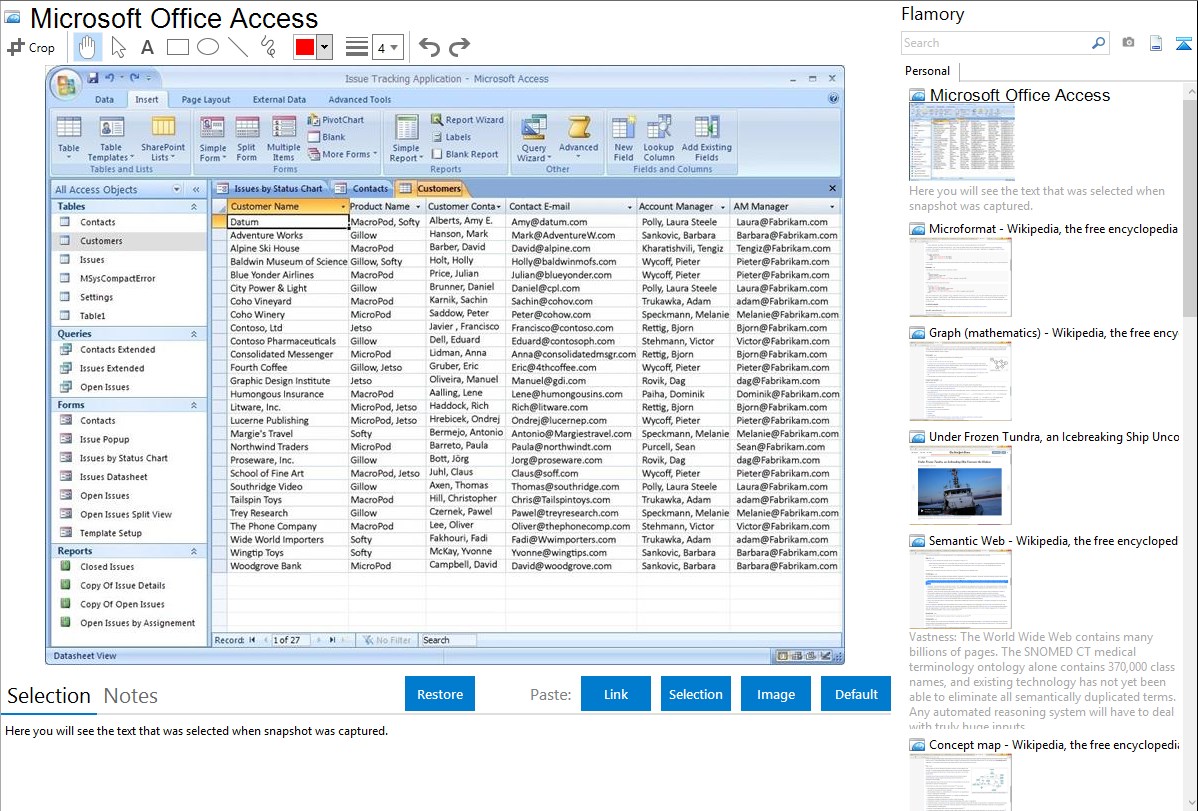Image resolution: width=1198 pixels, height=811 pixels.
Task: Click the document page icon in Flamory header
Action: [x=1156, y=44]
